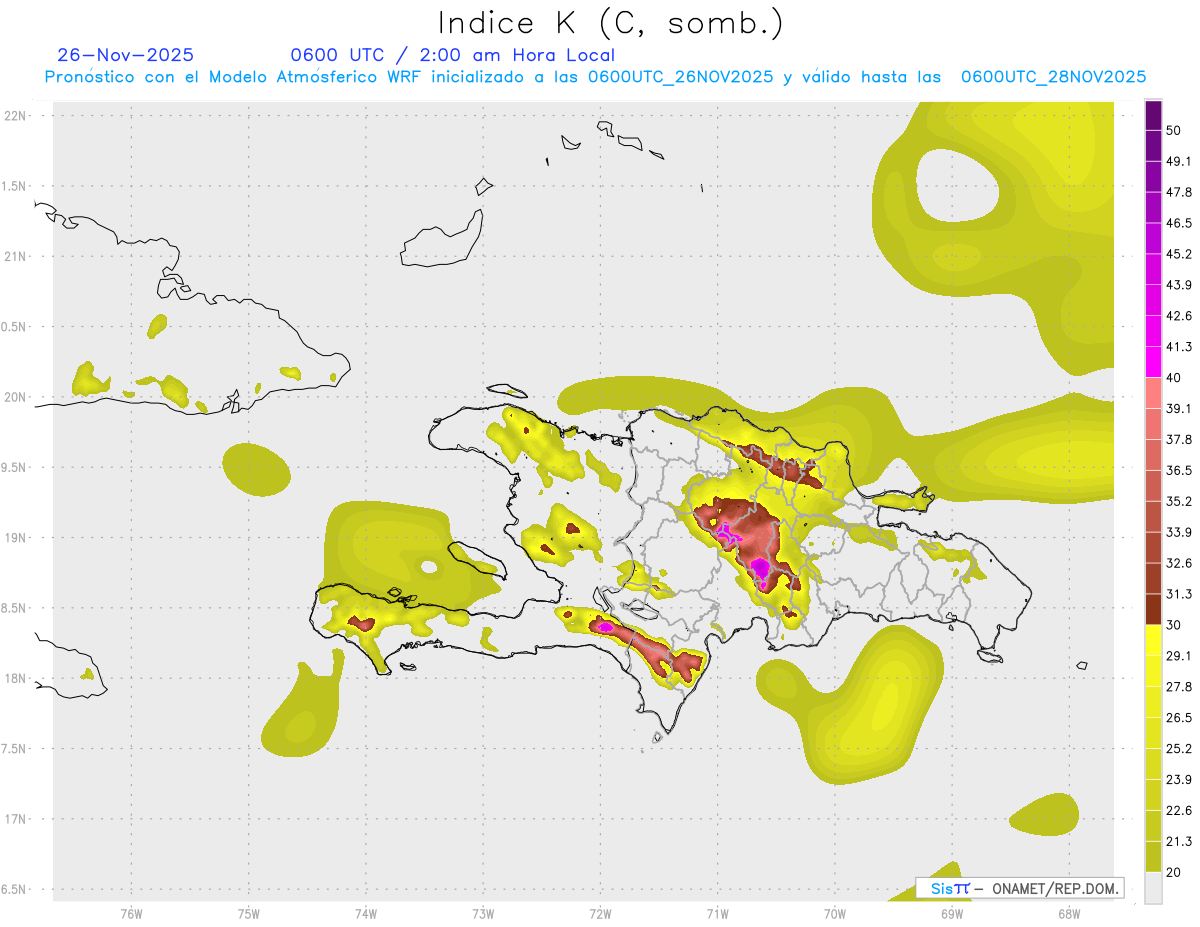Click the color scale value 41.3
This screenshot has width=1200, height=927.
point(1179,347)
